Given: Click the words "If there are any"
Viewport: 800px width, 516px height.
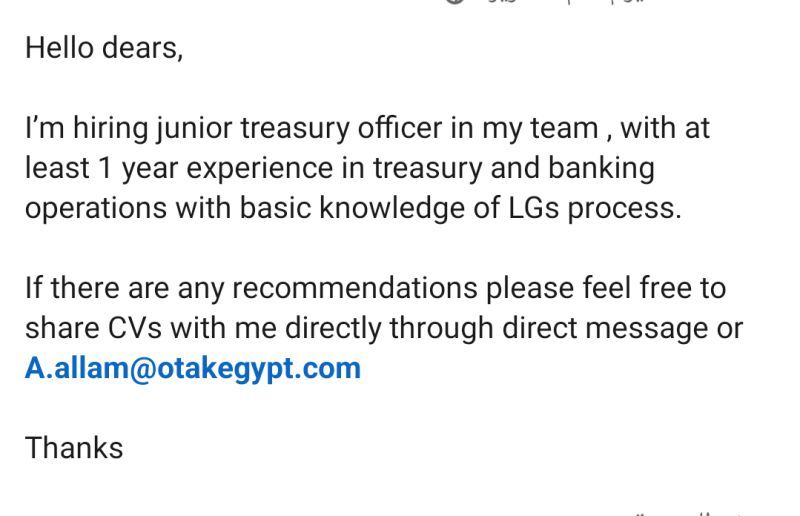Looking at the screenshot, I should pyautogui.click(x=124, y=288).
